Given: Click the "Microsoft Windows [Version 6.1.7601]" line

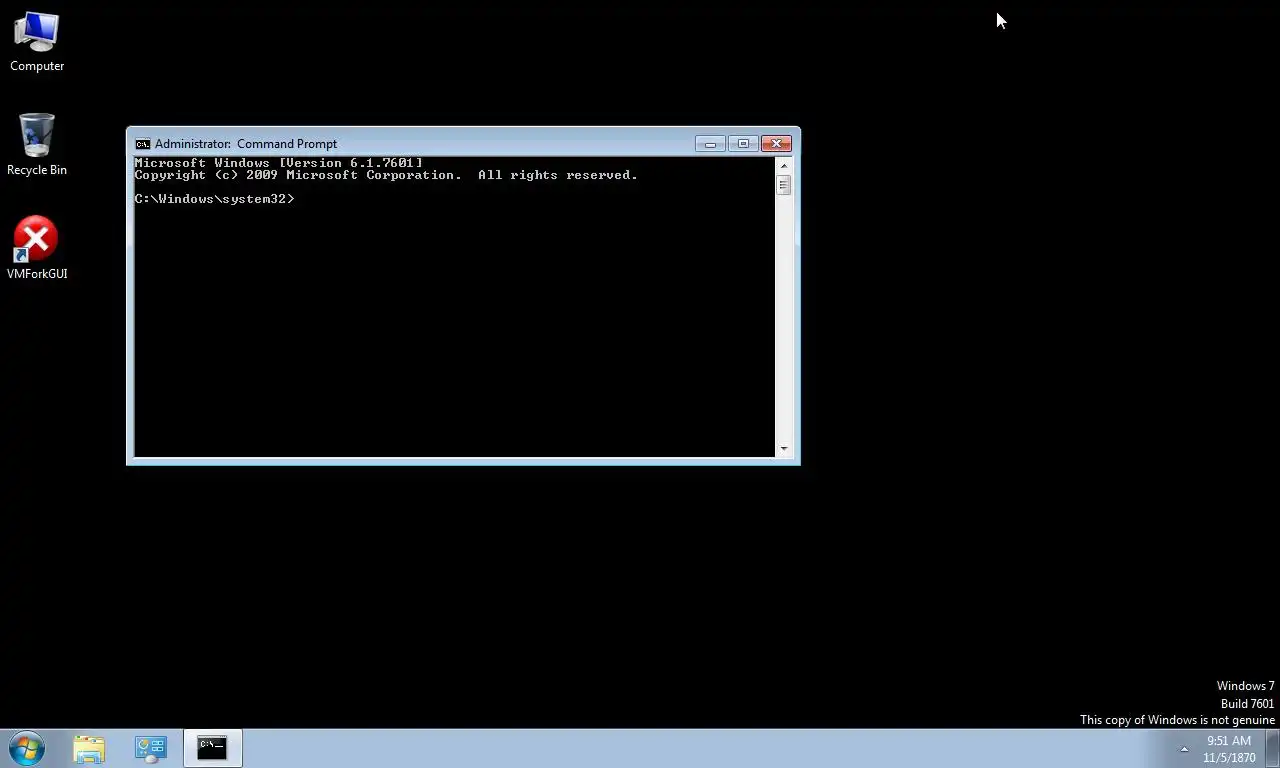Looking at the screenshot, I should click(x=279, y=163).
